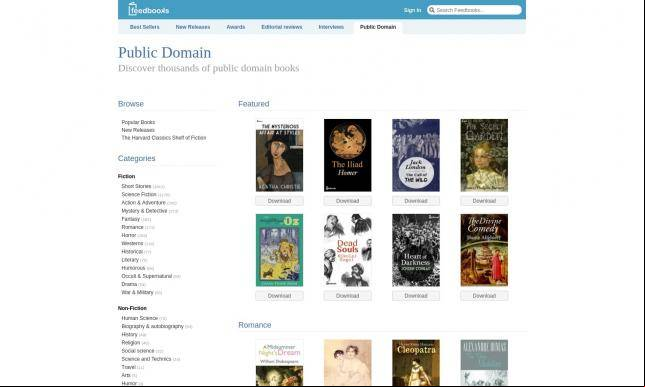Open the Wizard of Oz book cover
Viewport: 645px width, 387px height.
coord(279,250)
